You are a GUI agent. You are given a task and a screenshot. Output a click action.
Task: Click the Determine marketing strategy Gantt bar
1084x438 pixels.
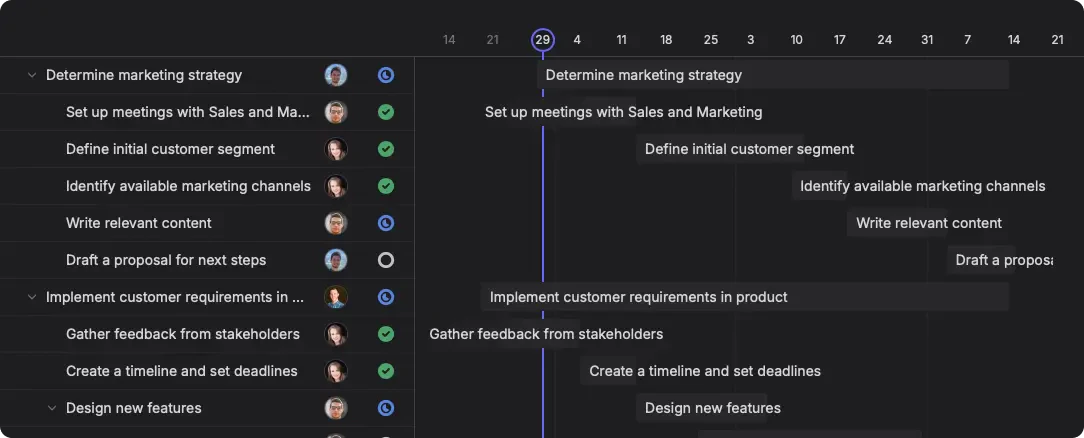coord(773,75)
